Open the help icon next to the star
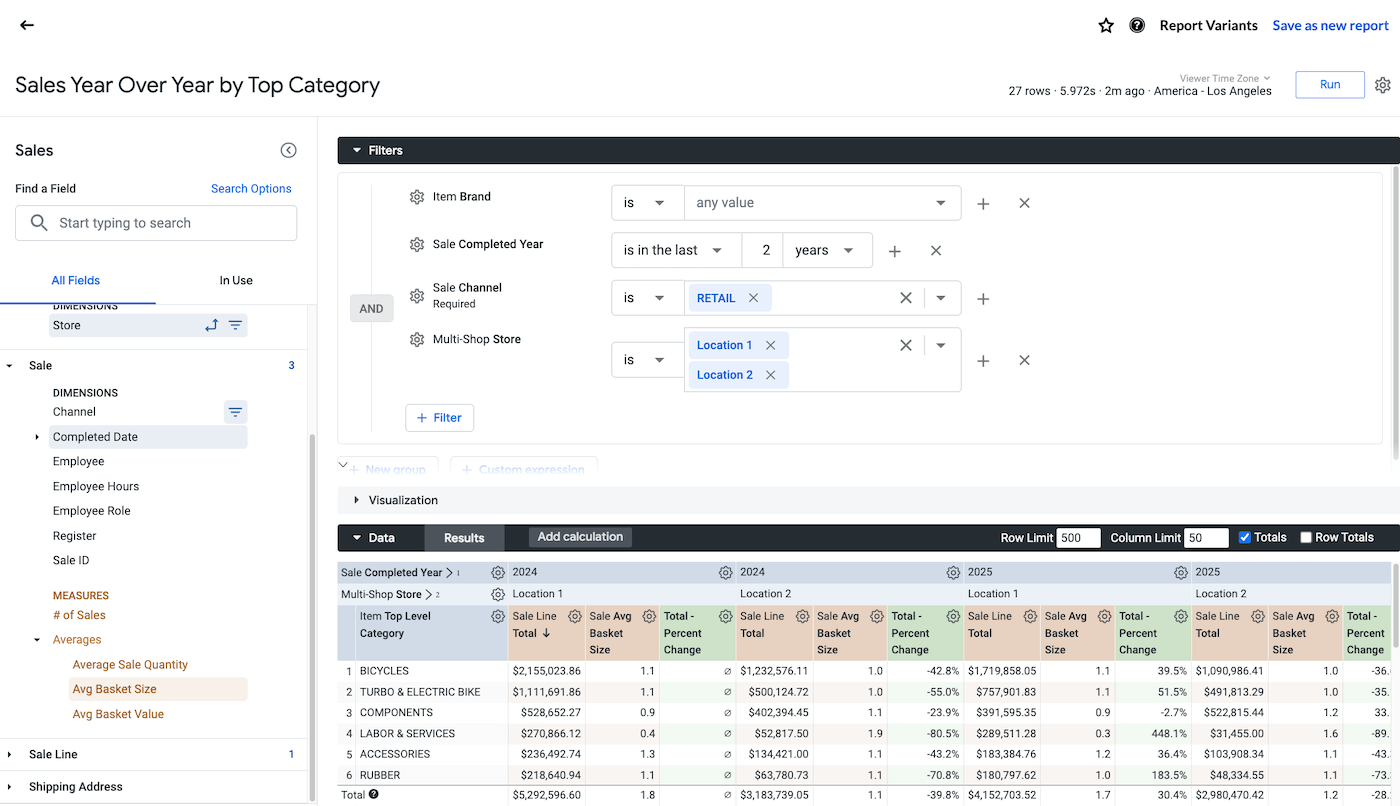The height and width of the screenshot is (806, 1400). coord(1138,25)
